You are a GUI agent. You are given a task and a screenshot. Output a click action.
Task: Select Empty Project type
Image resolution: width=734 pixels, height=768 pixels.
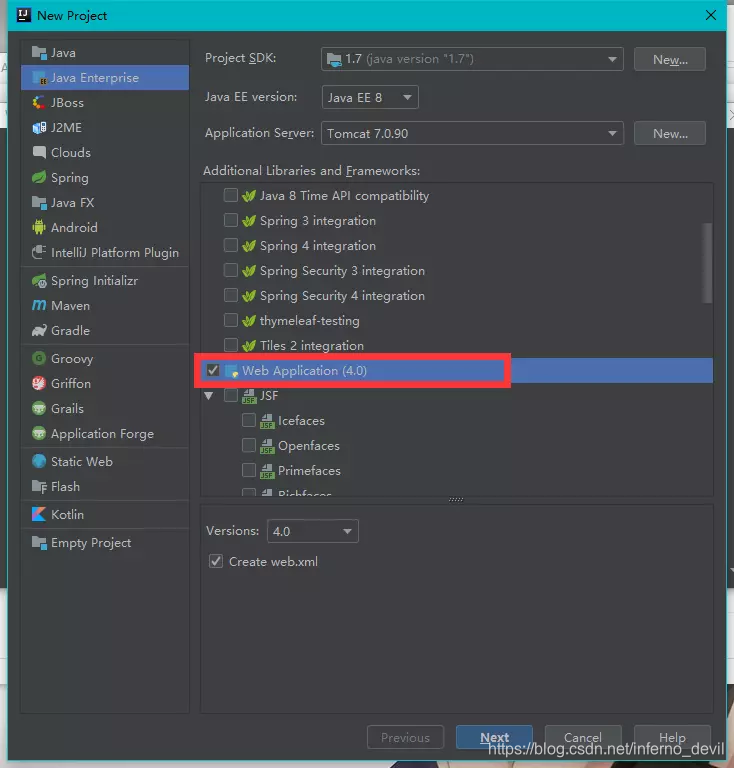[x=105, y=543]
